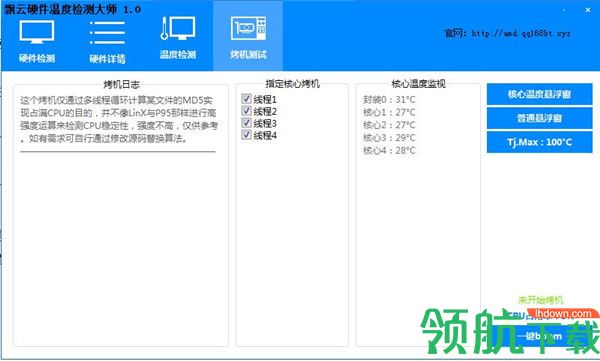Open the 温度检测 thermometer icon
Screen dimensions: 600x361
(178, 28)
